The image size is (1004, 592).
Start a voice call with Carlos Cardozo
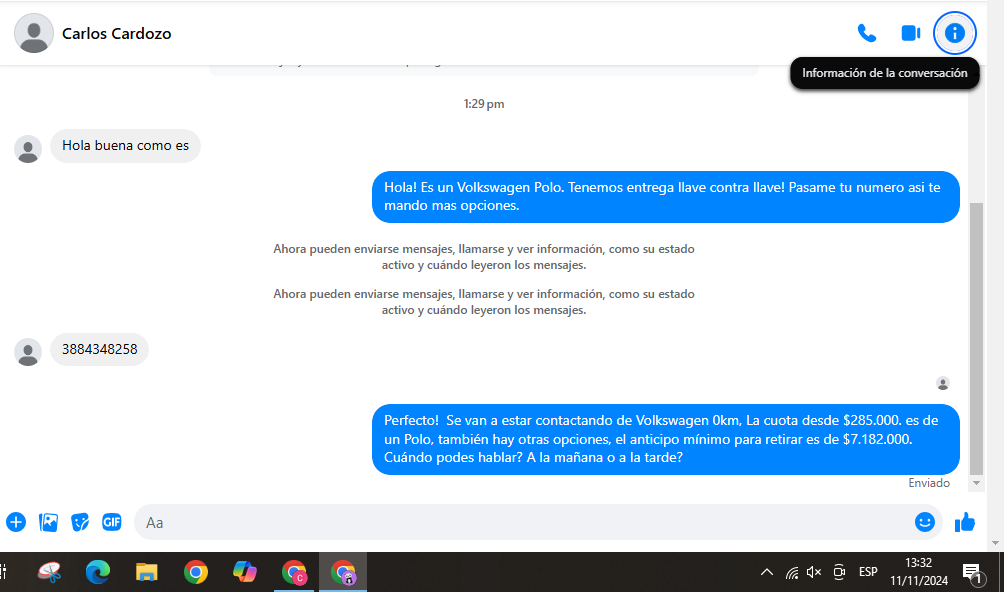(x=866, y=33)
